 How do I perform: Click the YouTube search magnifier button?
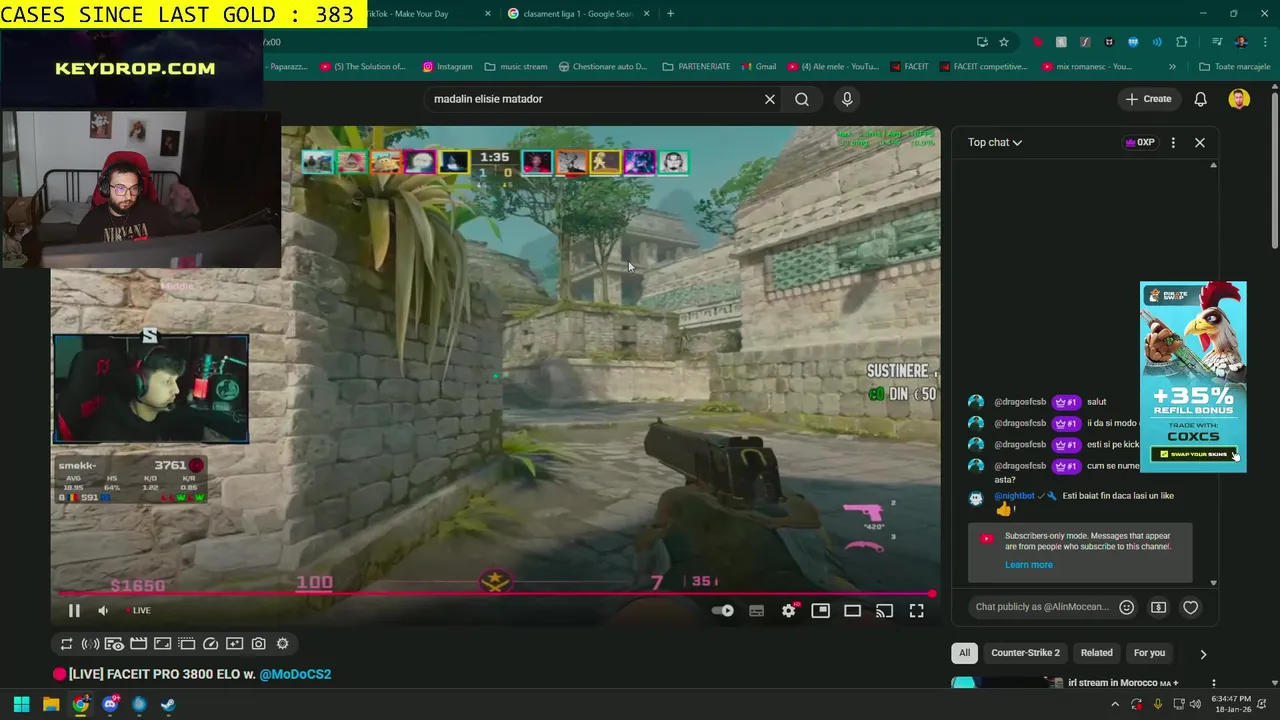pyautogui.click(x=802, y=99)
